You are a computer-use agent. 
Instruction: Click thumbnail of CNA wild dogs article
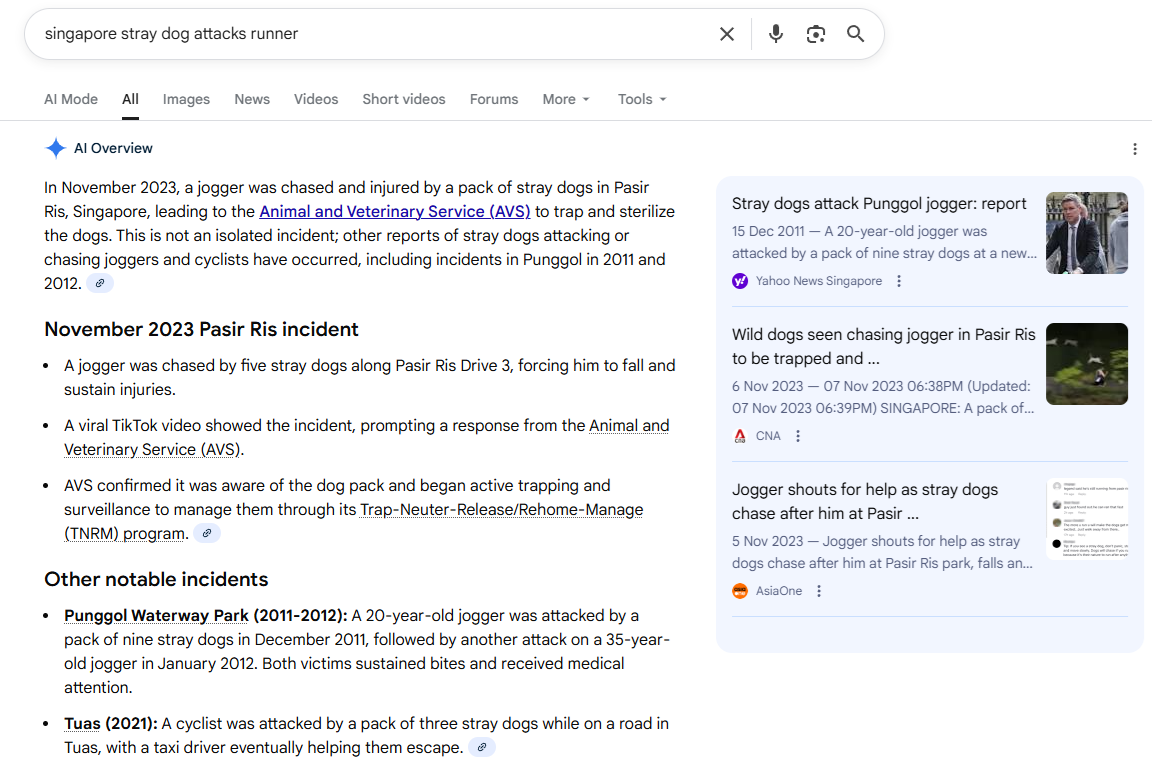coord(1087,364)
